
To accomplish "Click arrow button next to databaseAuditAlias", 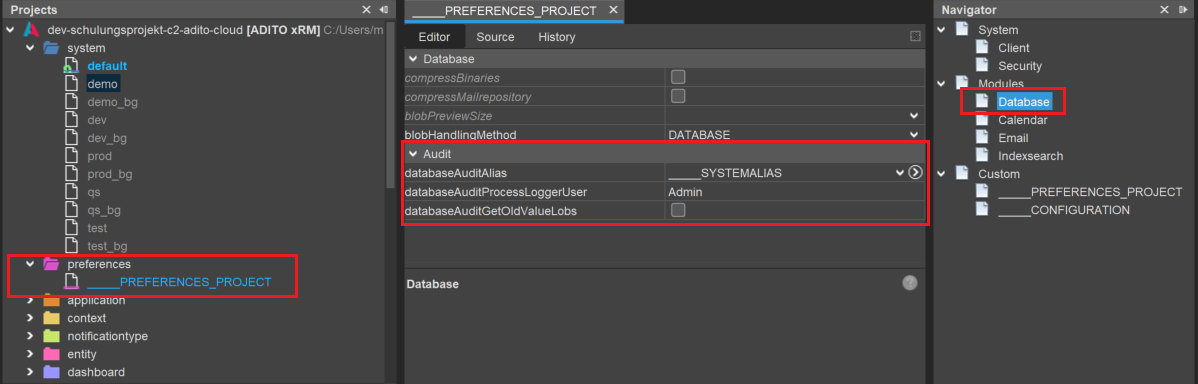I will click(x=915, y=173).
